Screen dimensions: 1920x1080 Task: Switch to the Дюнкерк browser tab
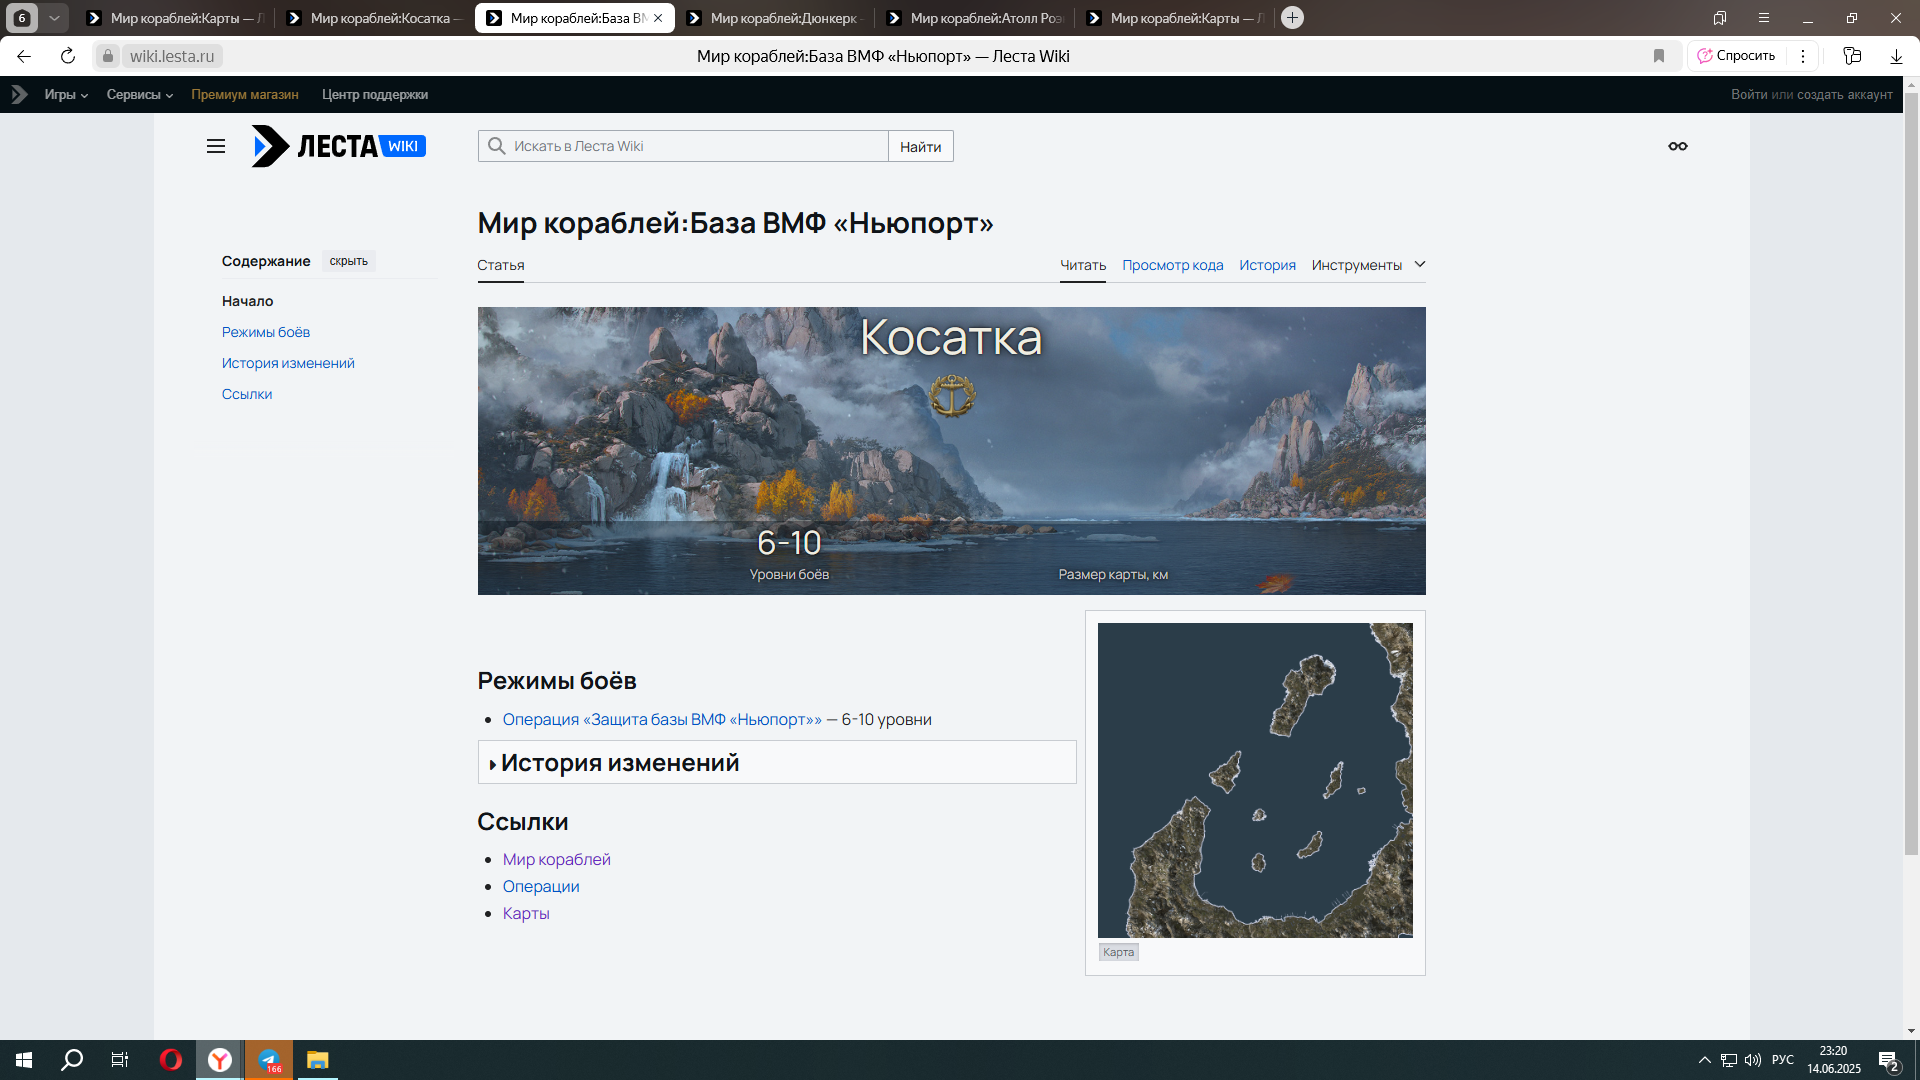[x=774, y=18]
